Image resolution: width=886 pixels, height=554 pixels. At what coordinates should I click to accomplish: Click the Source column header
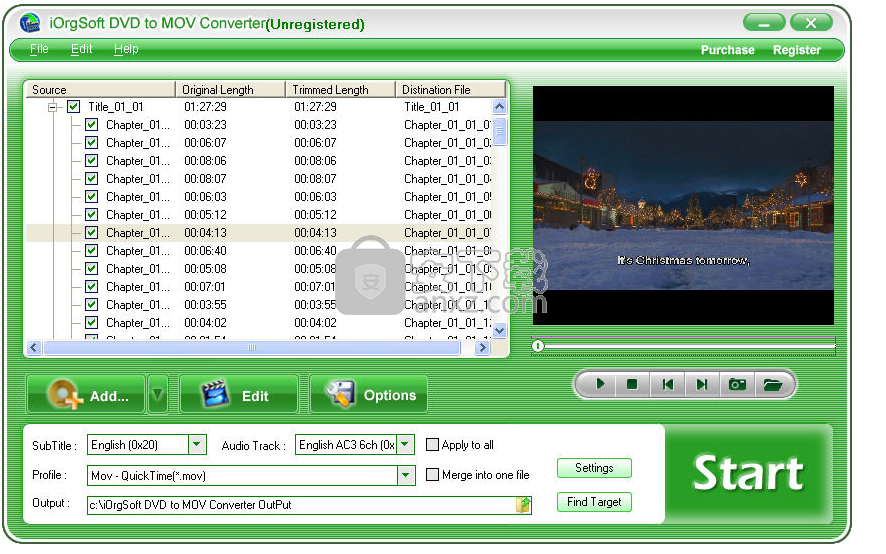coord(100,89)
